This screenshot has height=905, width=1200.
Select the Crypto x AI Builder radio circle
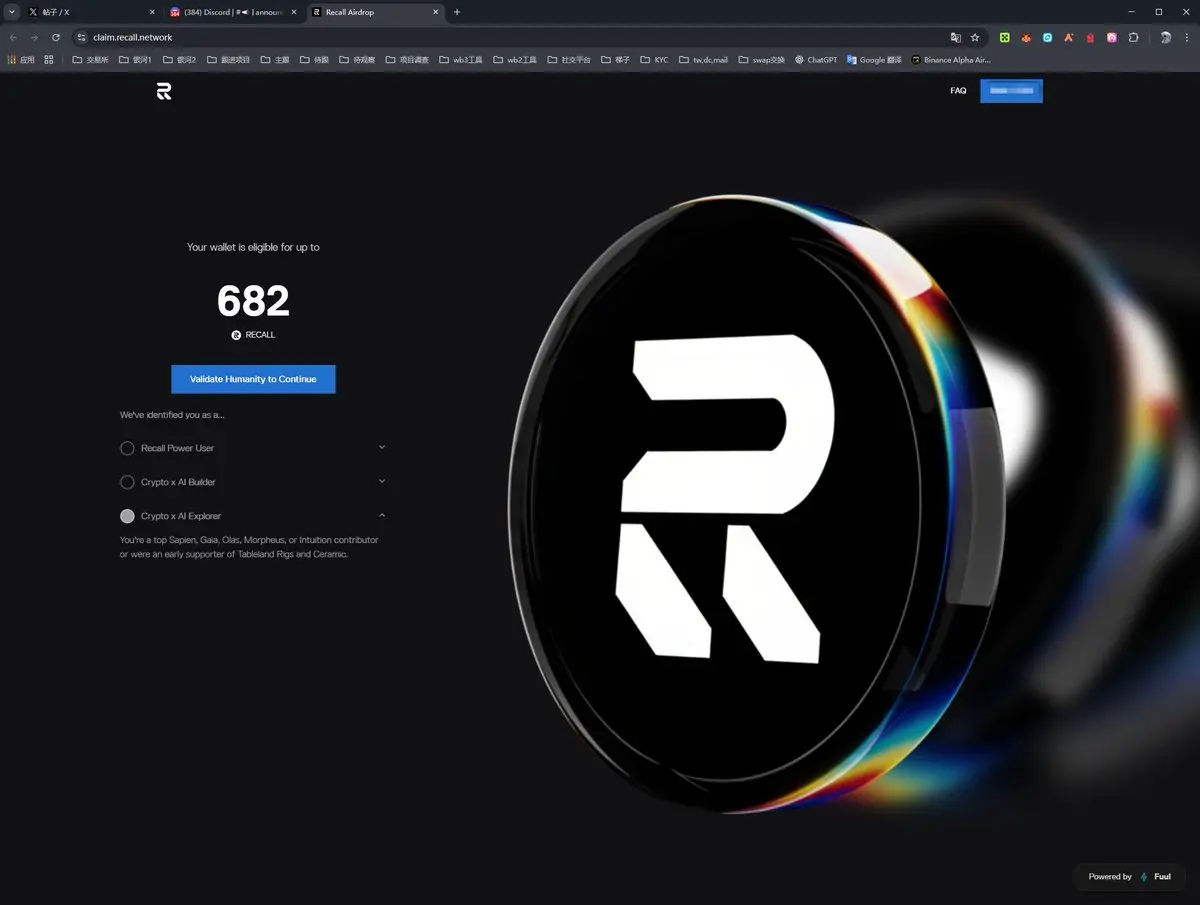(x=127, y=482)
